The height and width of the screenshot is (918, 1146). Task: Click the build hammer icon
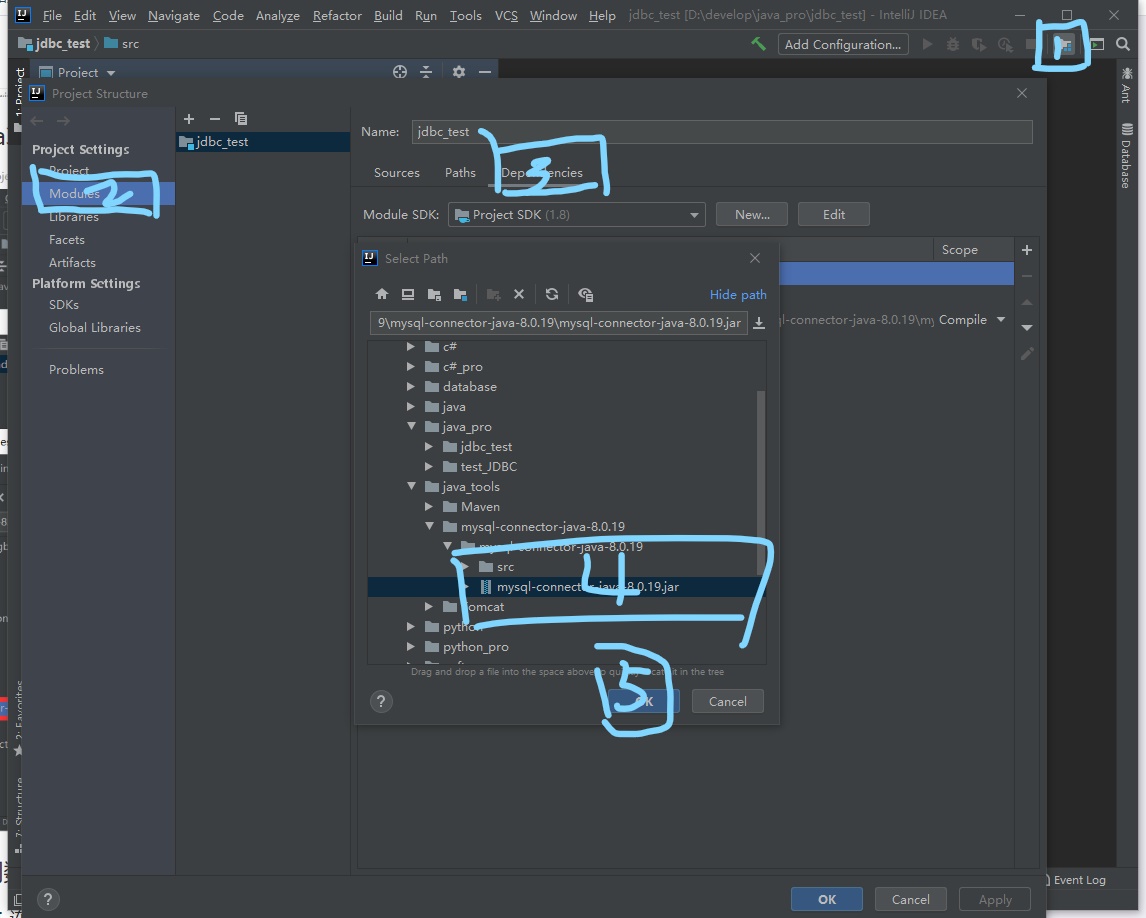point(759,44)
